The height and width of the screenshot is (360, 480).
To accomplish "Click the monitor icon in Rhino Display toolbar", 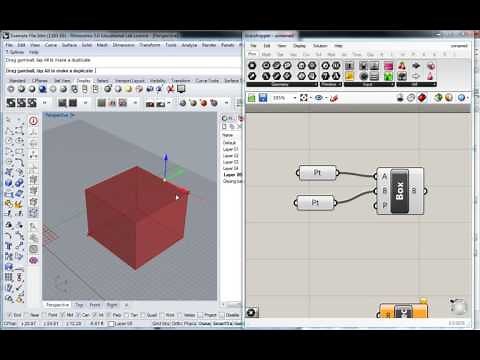I will 181,89.
